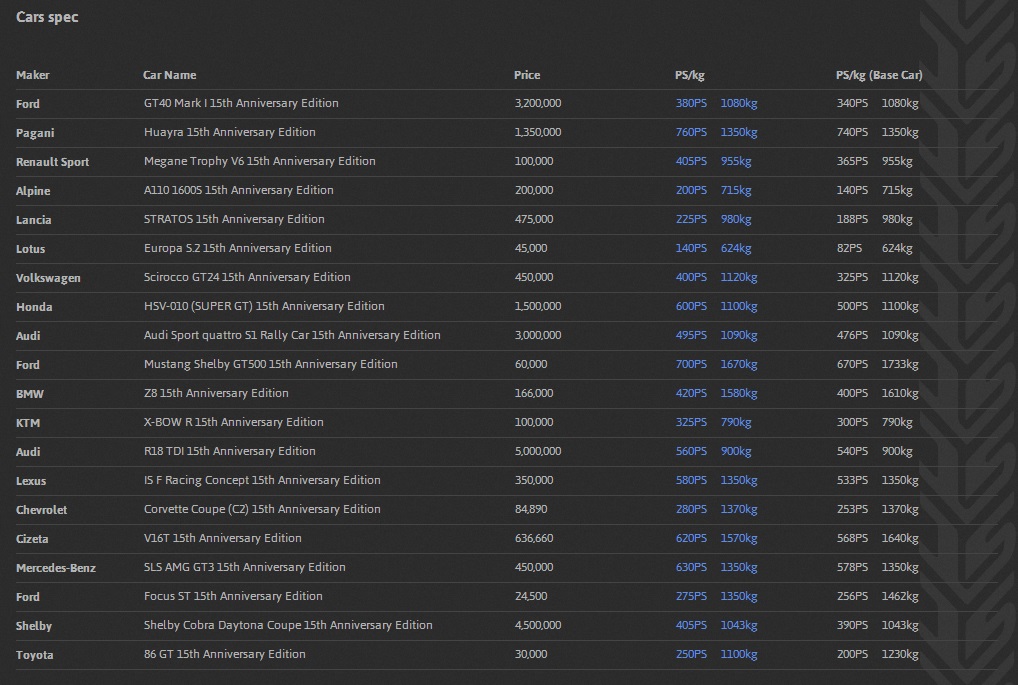The width and height of the screenshot is (1018, 685).
Task: Click IS F Racing Concept 15th Anniversary Edition
Action: tap(262, 480)
